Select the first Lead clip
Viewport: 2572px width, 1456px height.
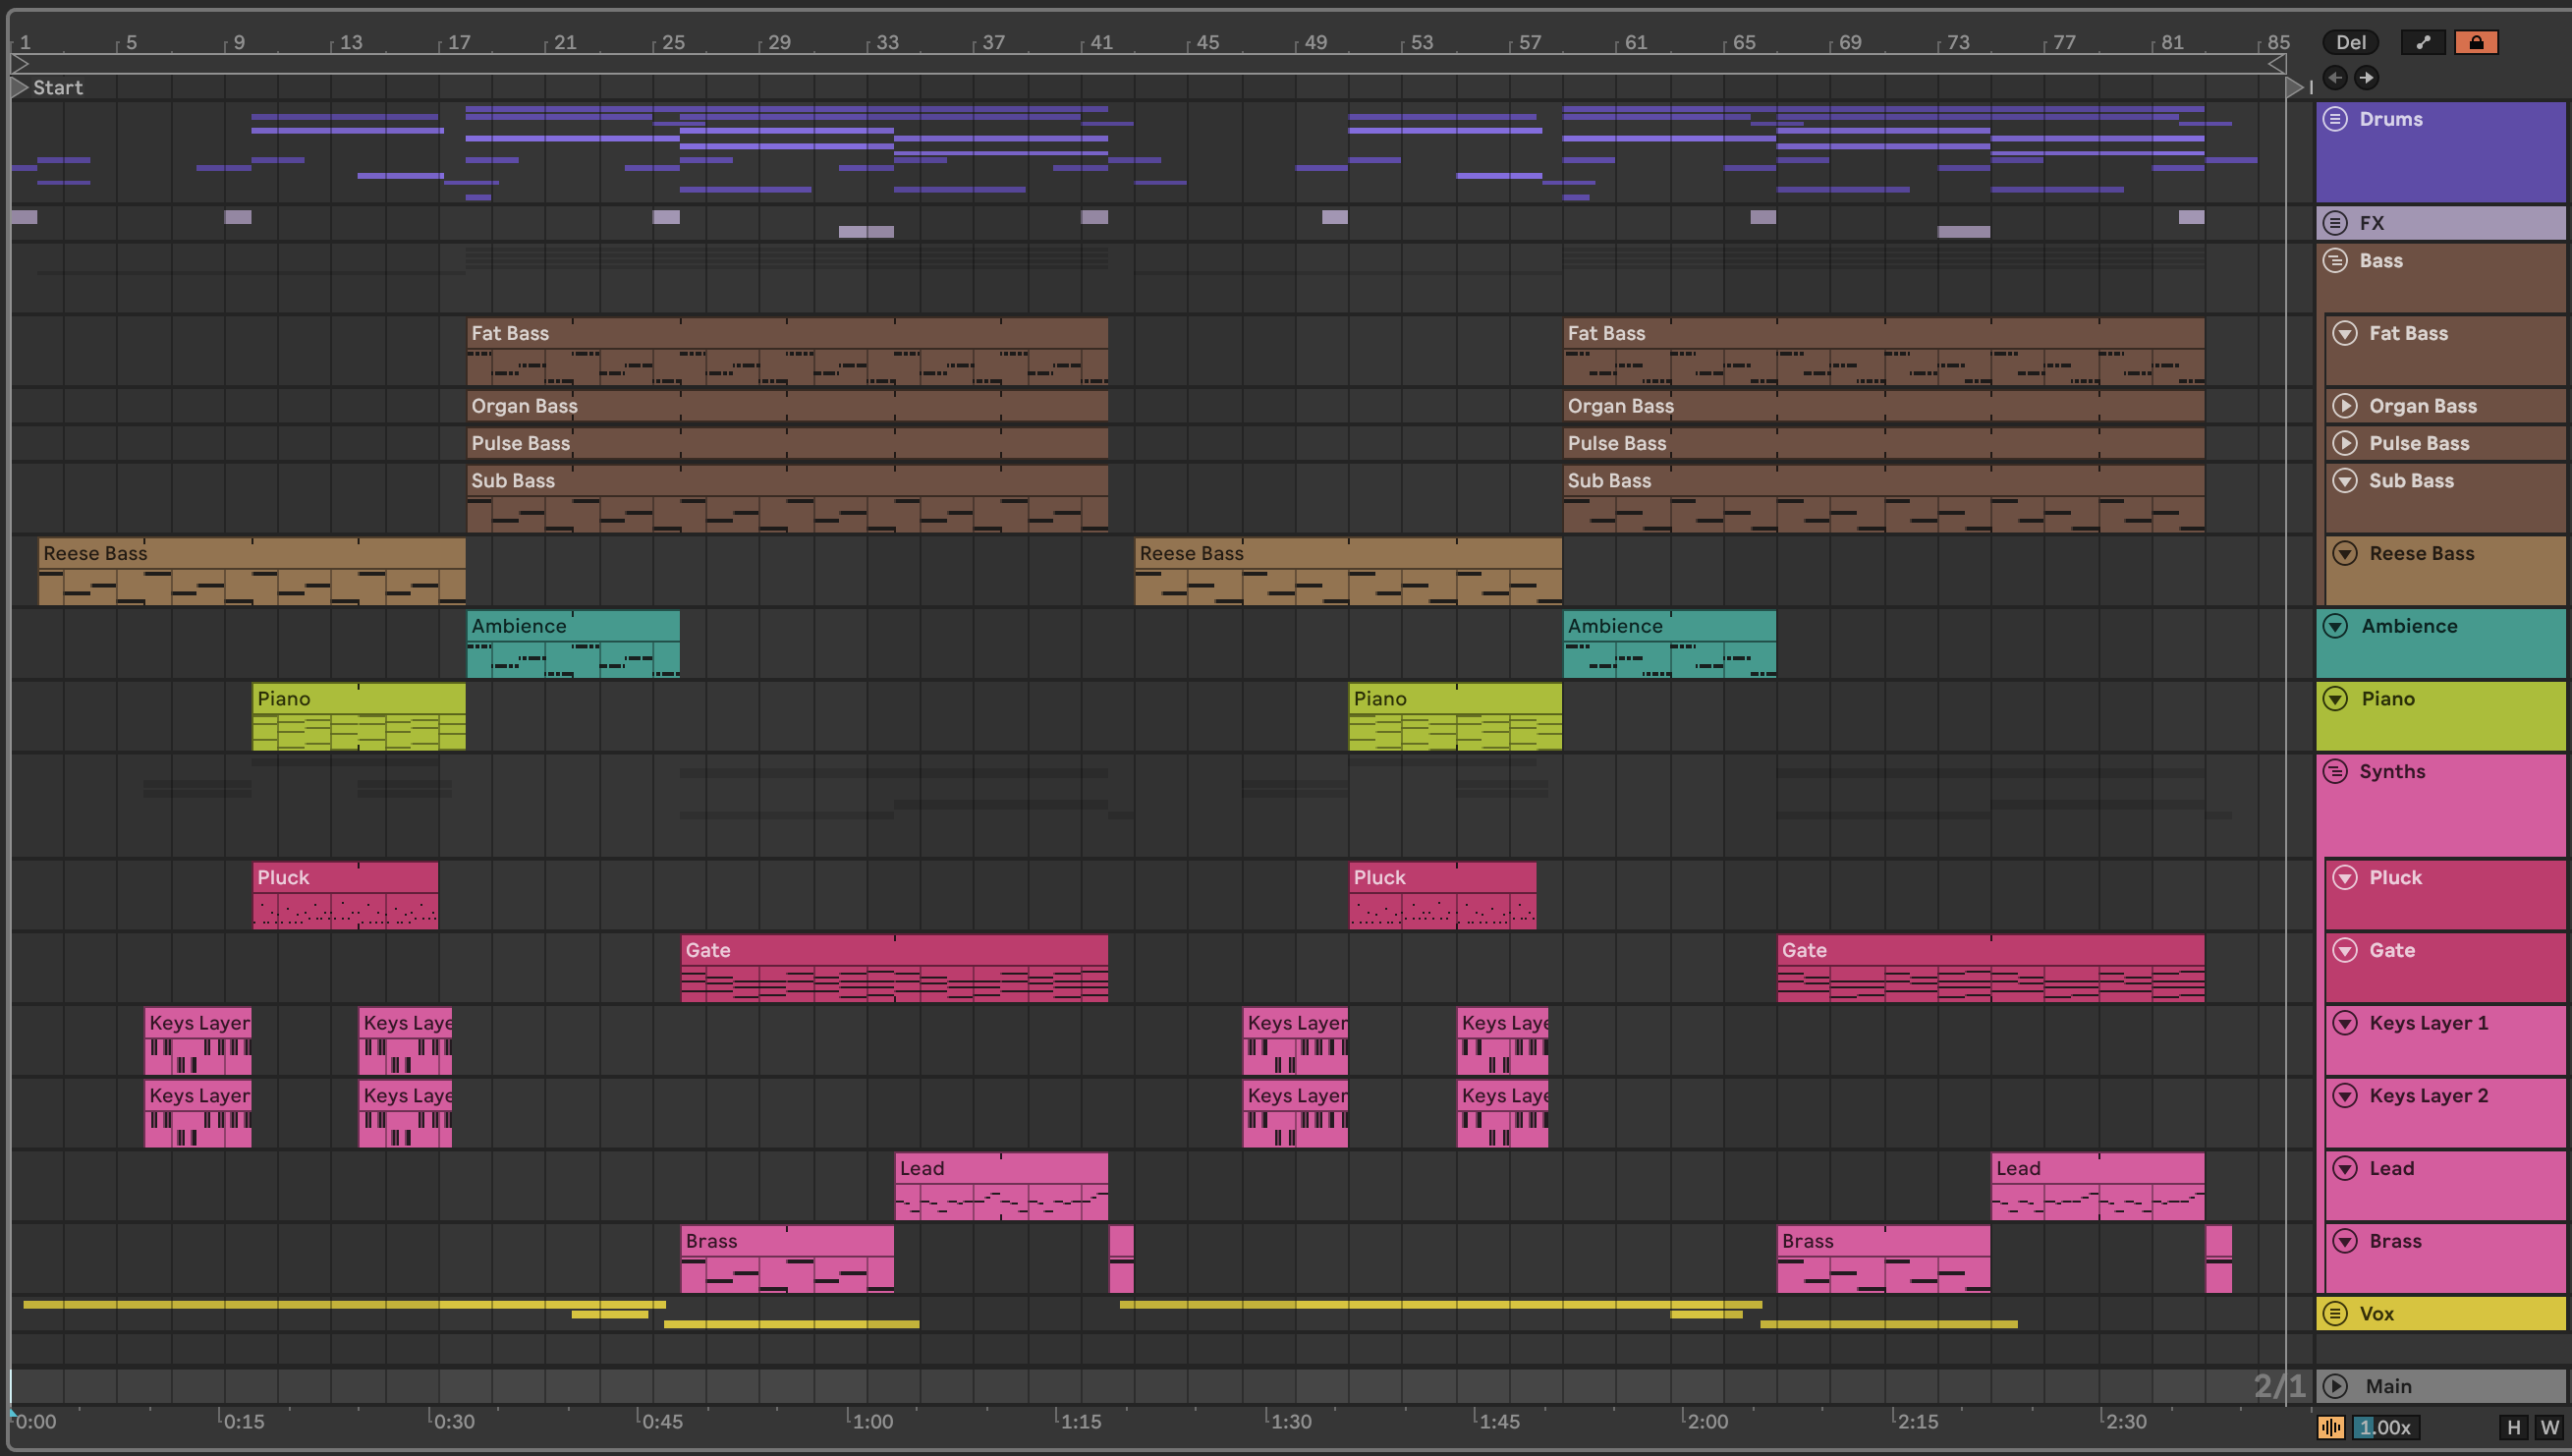click(1001, 1186)
